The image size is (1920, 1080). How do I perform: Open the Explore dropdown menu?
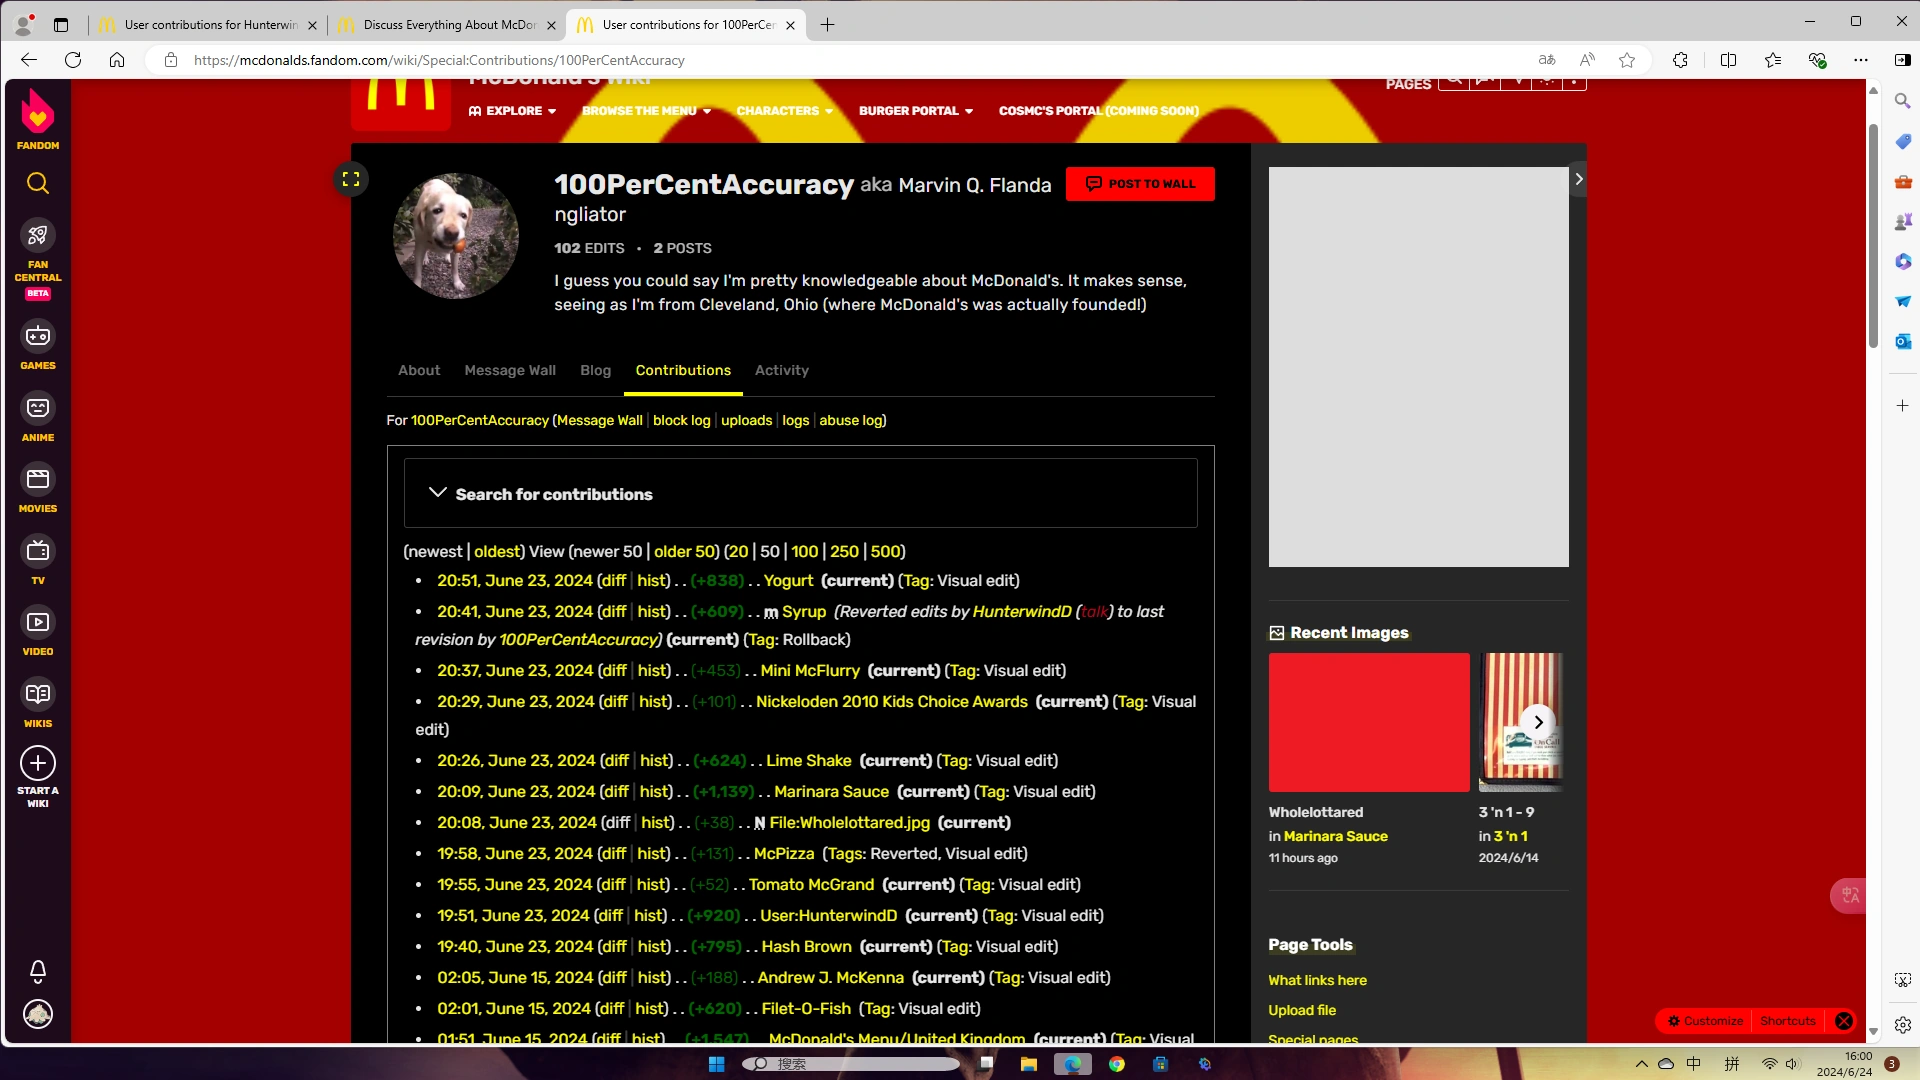(x=513, y=111)
